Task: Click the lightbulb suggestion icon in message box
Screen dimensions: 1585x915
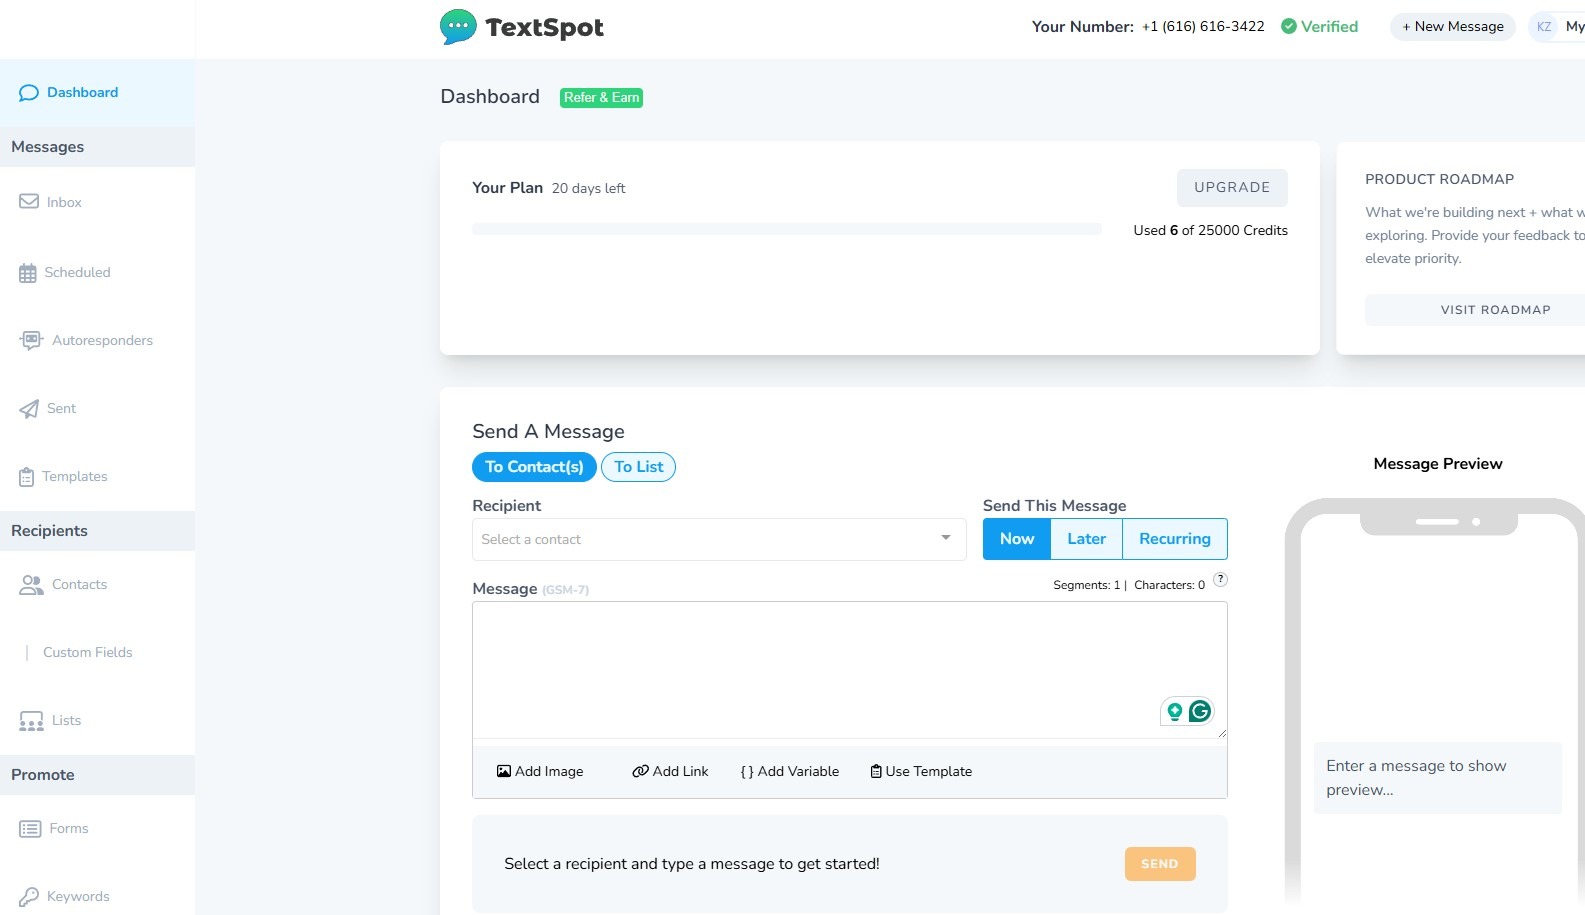Action: tap(1175, 711)
